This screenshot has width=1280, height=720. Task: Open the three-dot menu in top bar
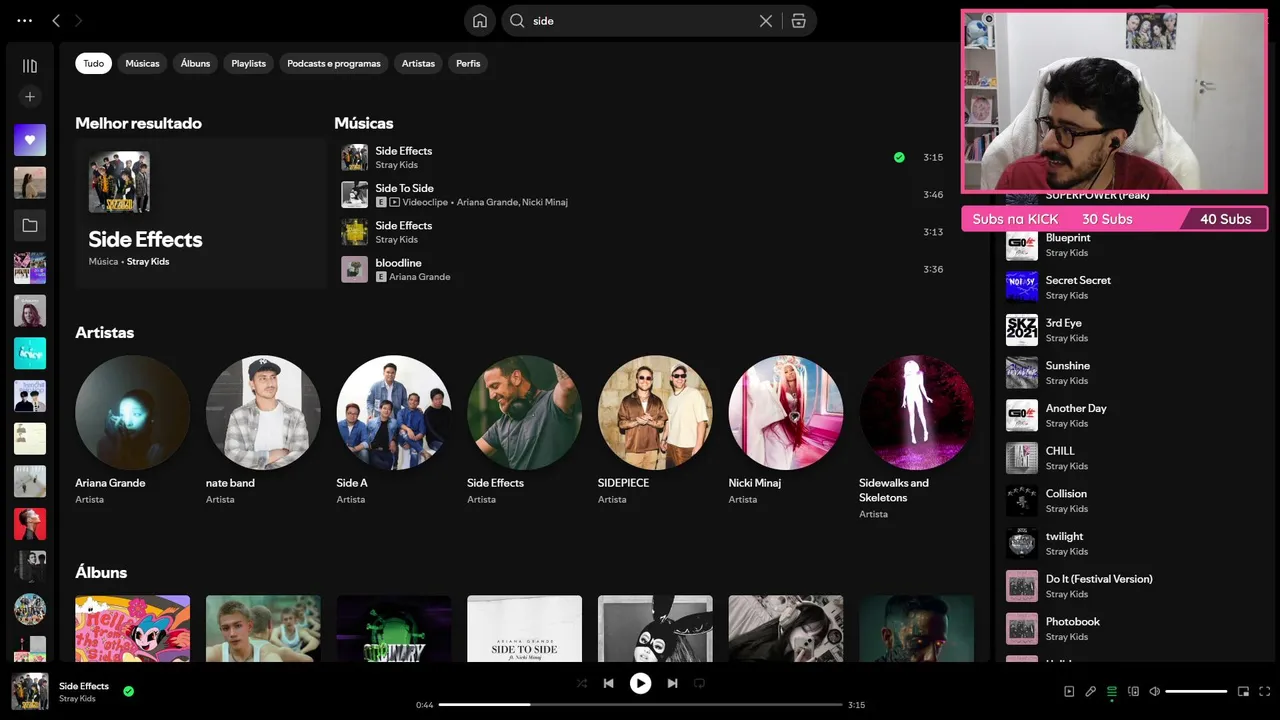pos(25,20)
